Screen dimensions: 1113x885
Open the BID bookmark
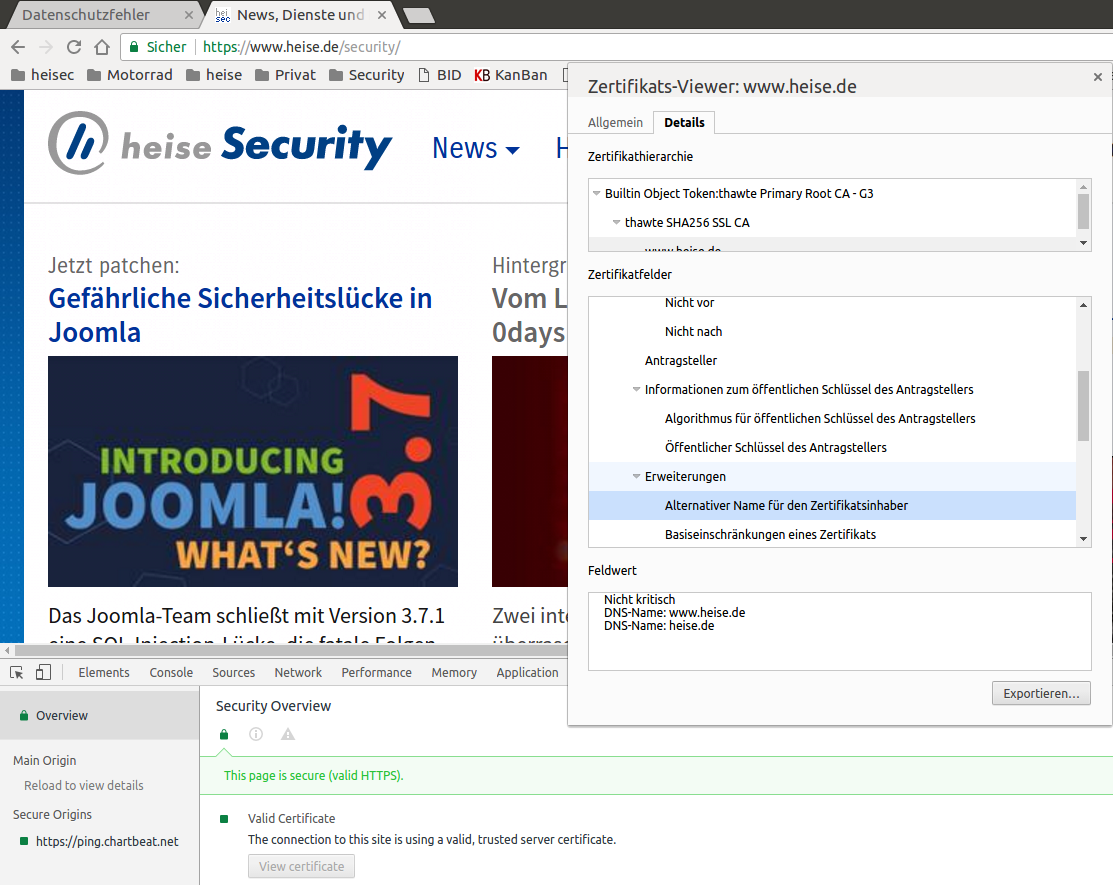[x=440, y=75]
